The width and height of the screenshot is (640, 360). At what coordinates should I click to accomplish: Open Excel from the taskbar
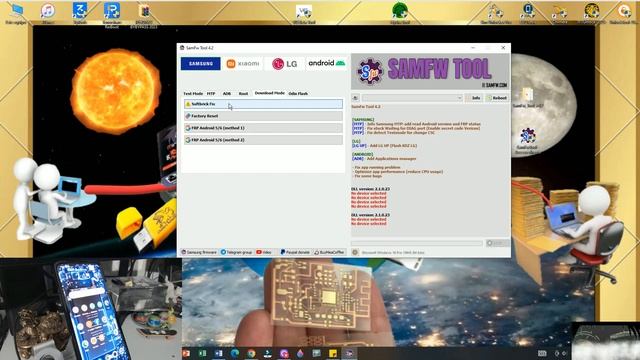202,353
